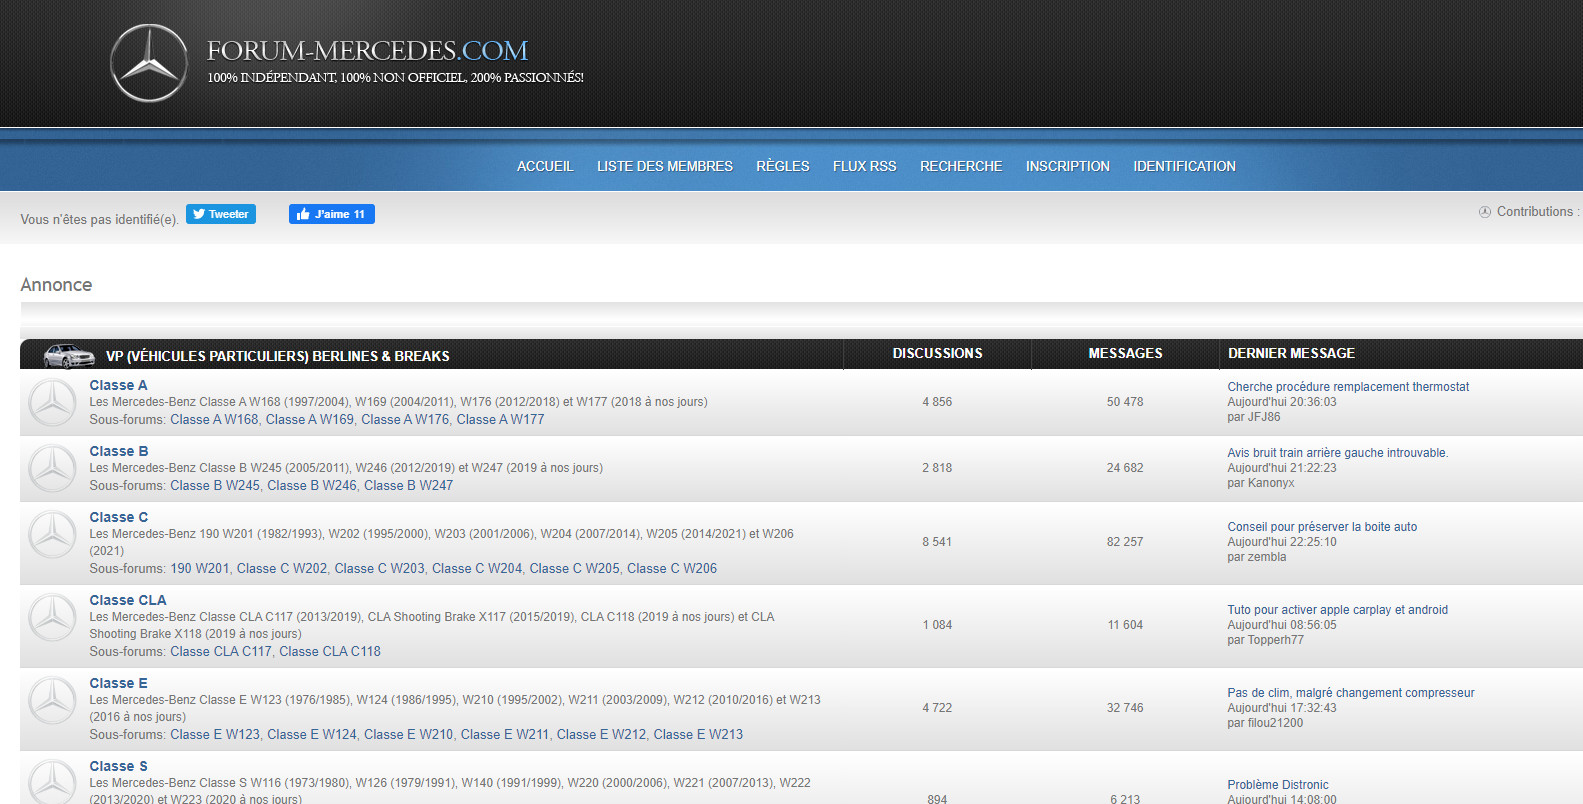The image size is (1583, 804).
Task: Open sub-forum Classe A W177
Action: [x=500, y=419]
